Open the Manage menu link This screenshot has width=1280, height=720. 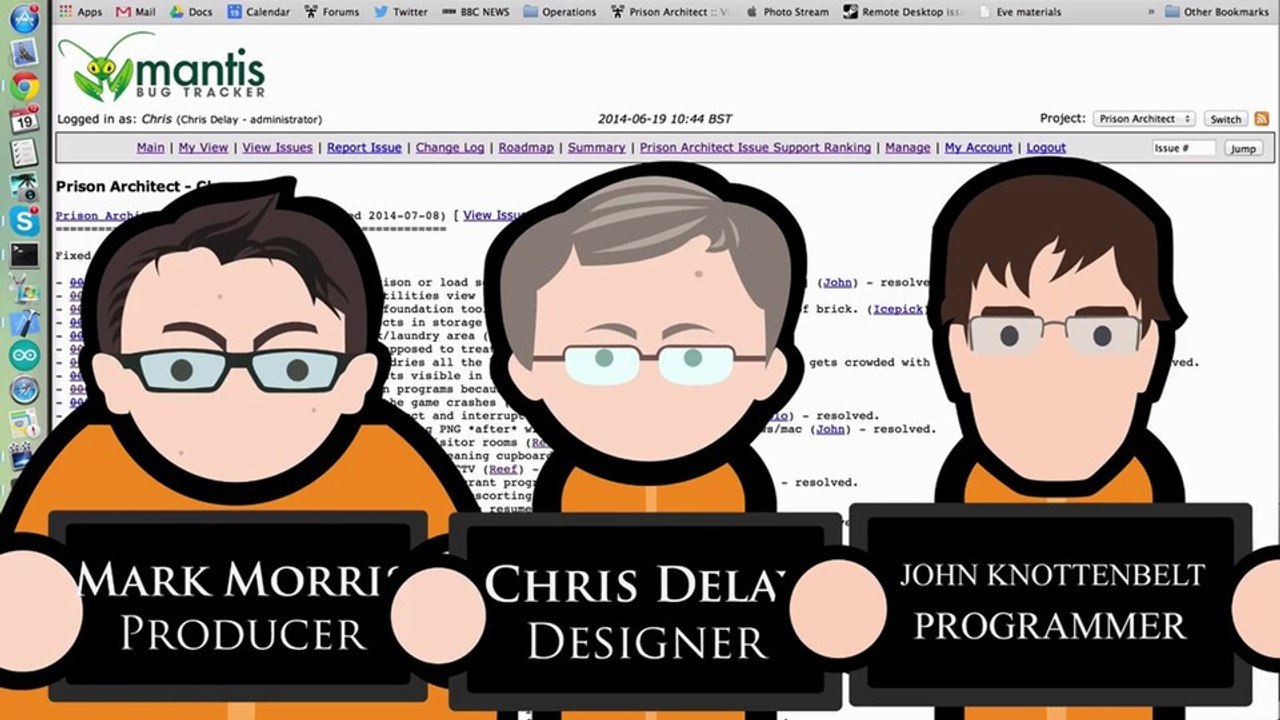click(x=908, y=148)
